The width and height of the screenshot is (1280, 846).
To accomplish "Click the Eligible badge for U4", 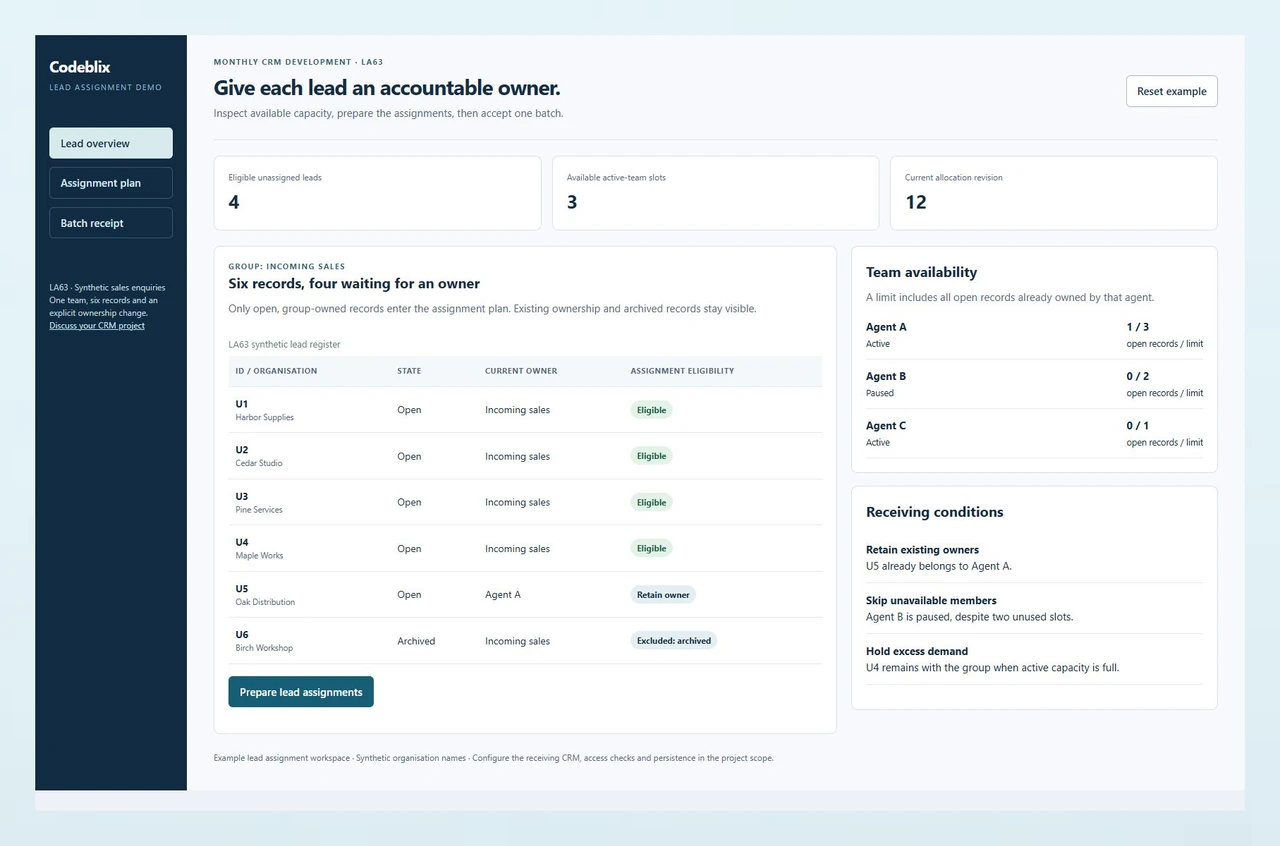I will coord(651,548).
